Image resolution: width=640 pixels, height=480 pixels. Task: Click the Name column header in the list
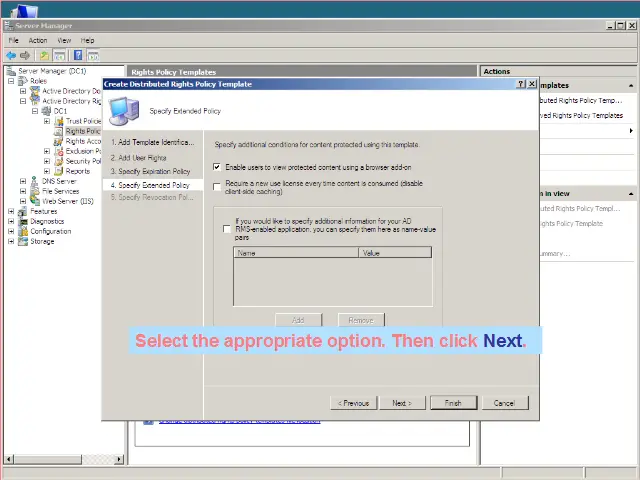click(x=296, y=253)
